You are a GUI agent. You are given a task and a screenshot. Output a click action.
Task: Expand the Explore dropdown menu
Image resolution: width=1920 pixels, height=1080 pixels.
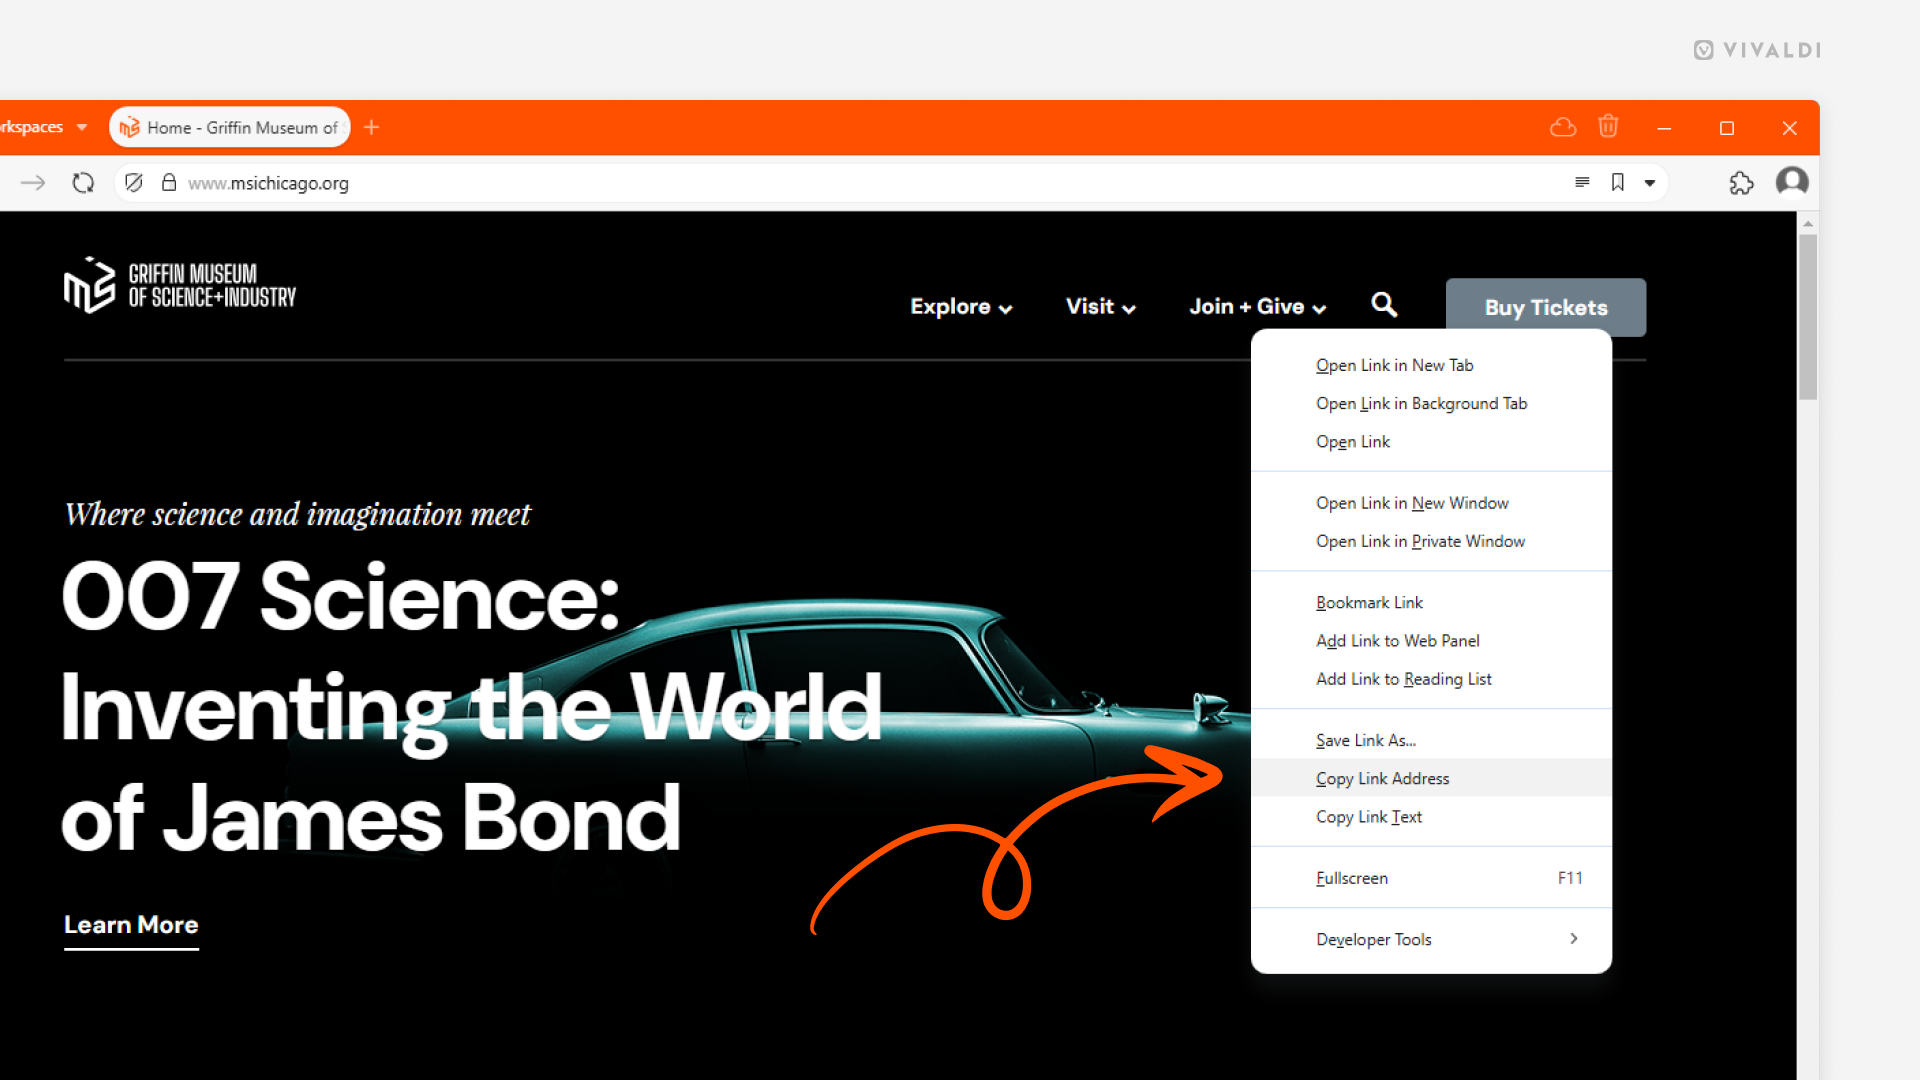click(x=961, y=307)
